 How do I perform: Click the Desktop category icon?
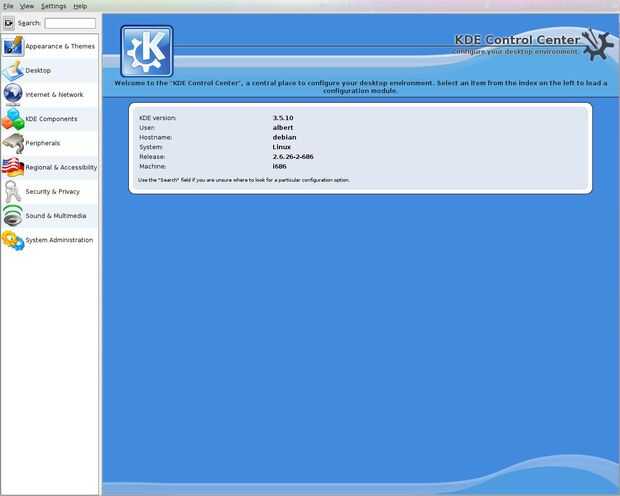[13, 70]
